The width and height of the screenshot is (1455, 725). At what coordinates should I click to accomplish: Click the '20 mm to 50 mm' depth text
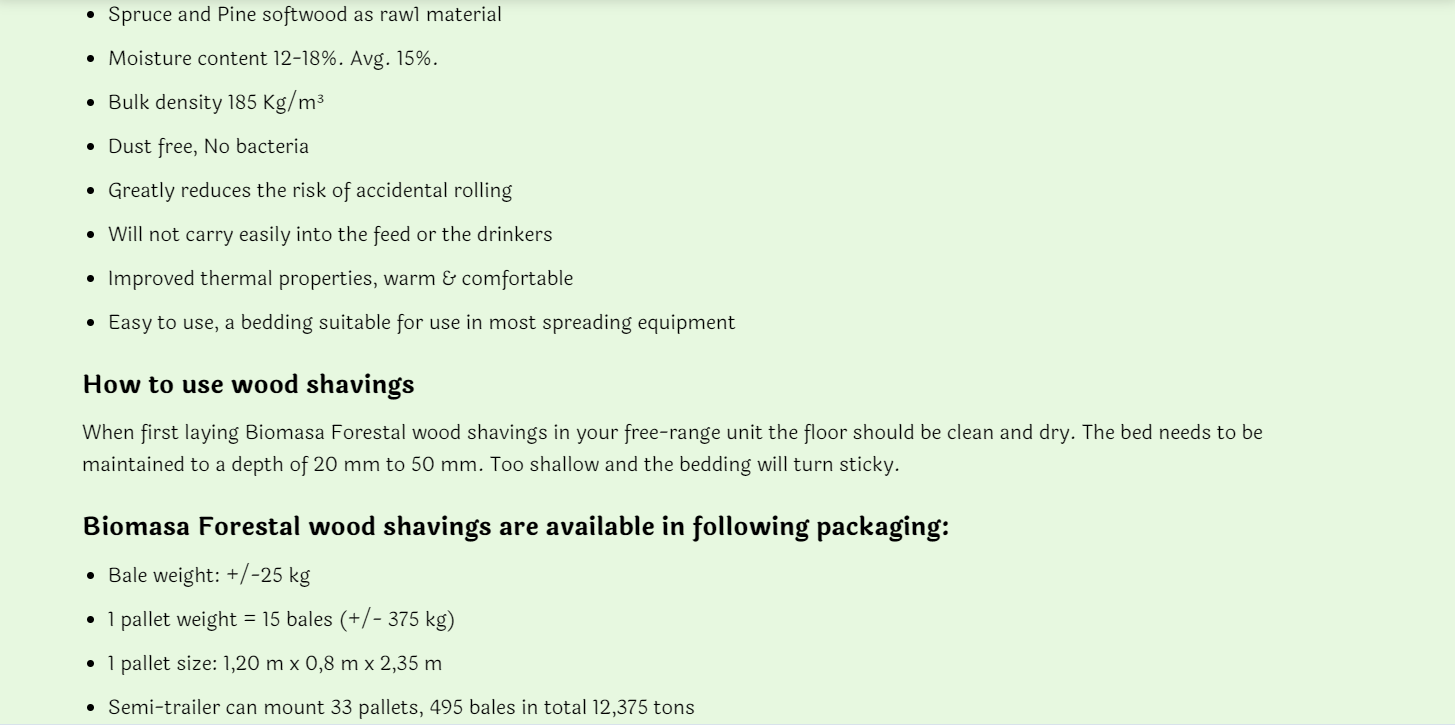(x=398, y=465)
